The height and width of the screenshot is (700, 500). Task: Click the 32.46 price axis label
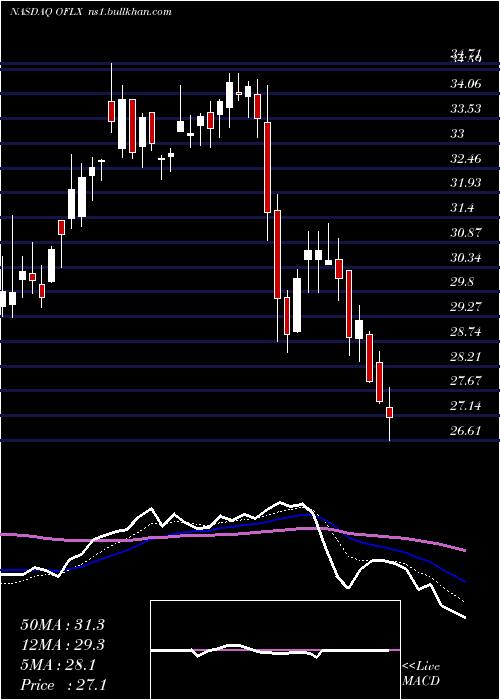[x=466, y=158]
